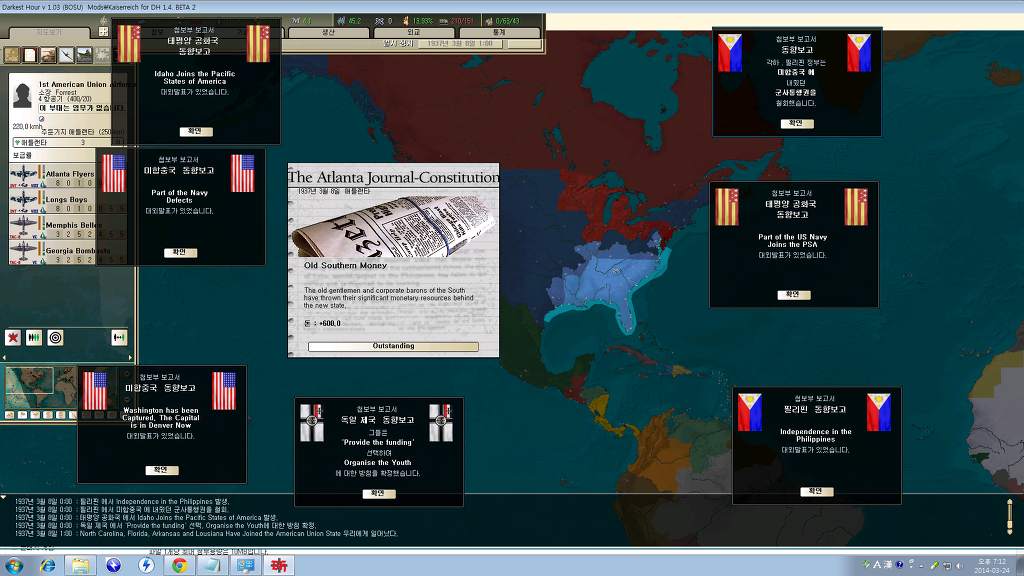This screenshot has width=1024, height=576.
Task: Open the Windows Explorer folder in taskbar
Action: coord(80,565)
